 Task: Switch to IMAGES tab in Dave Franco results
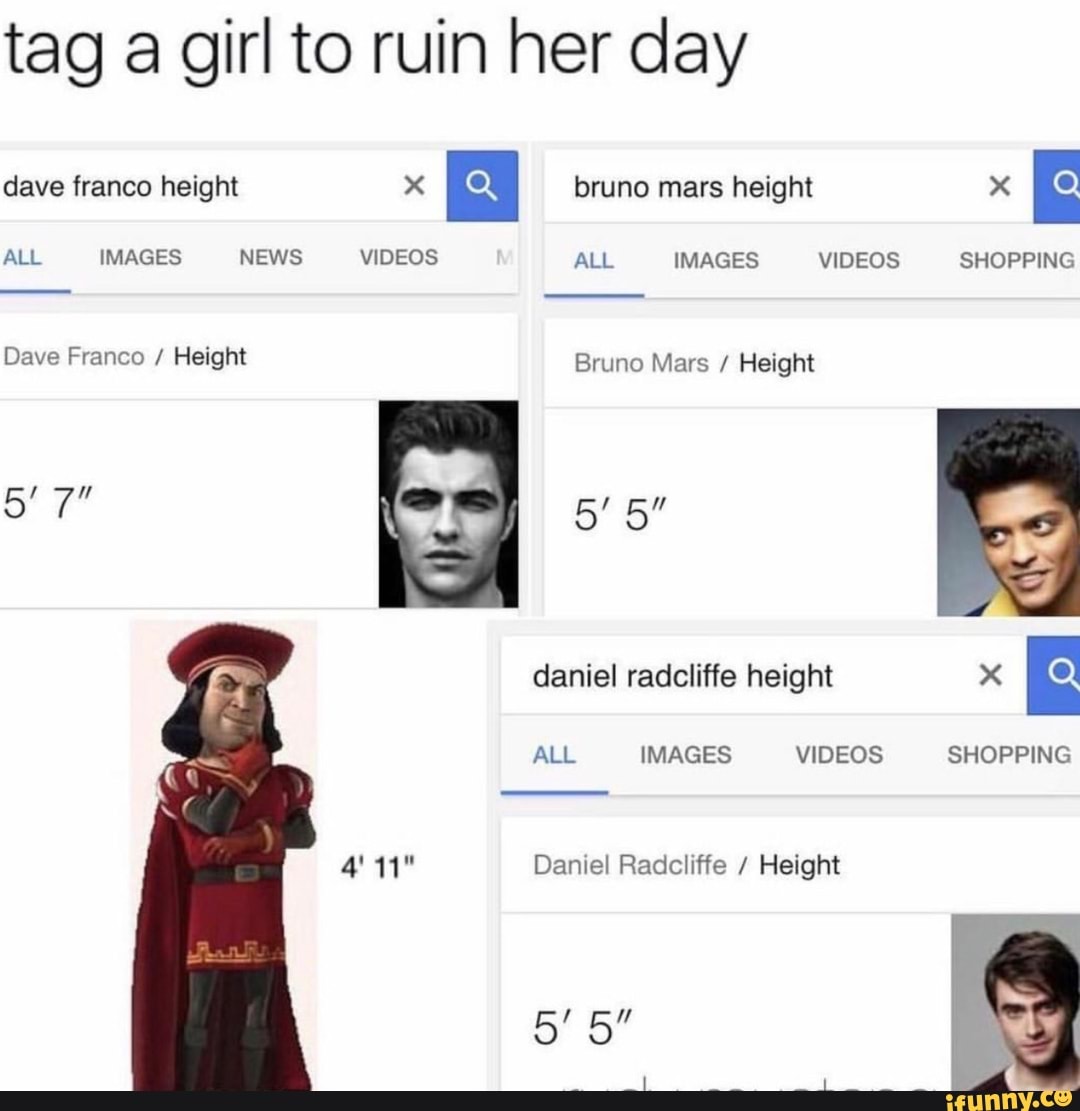point(140,257)
